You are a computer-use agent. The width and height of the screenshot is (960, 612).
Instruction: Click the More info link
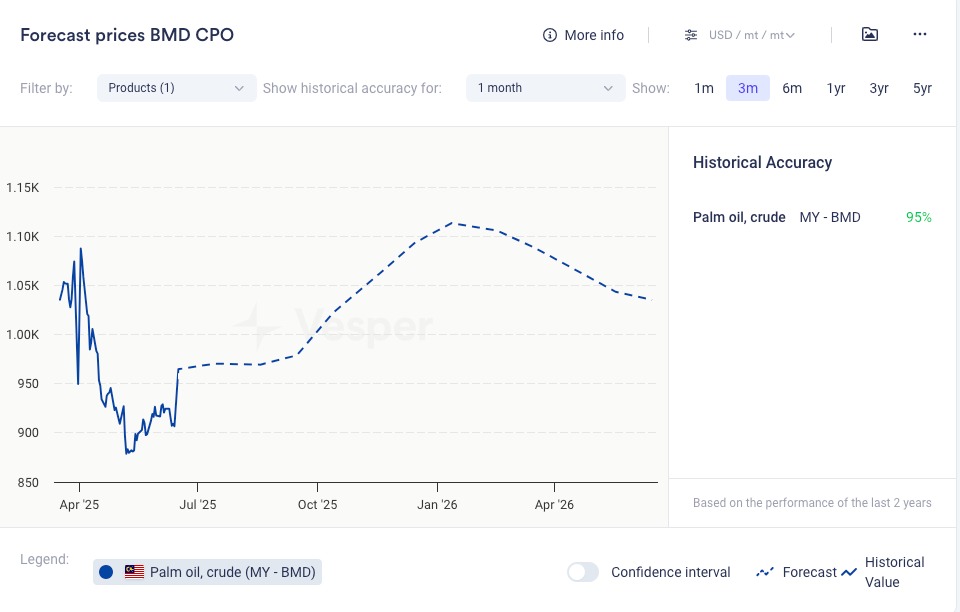click(x=593, y=35)
